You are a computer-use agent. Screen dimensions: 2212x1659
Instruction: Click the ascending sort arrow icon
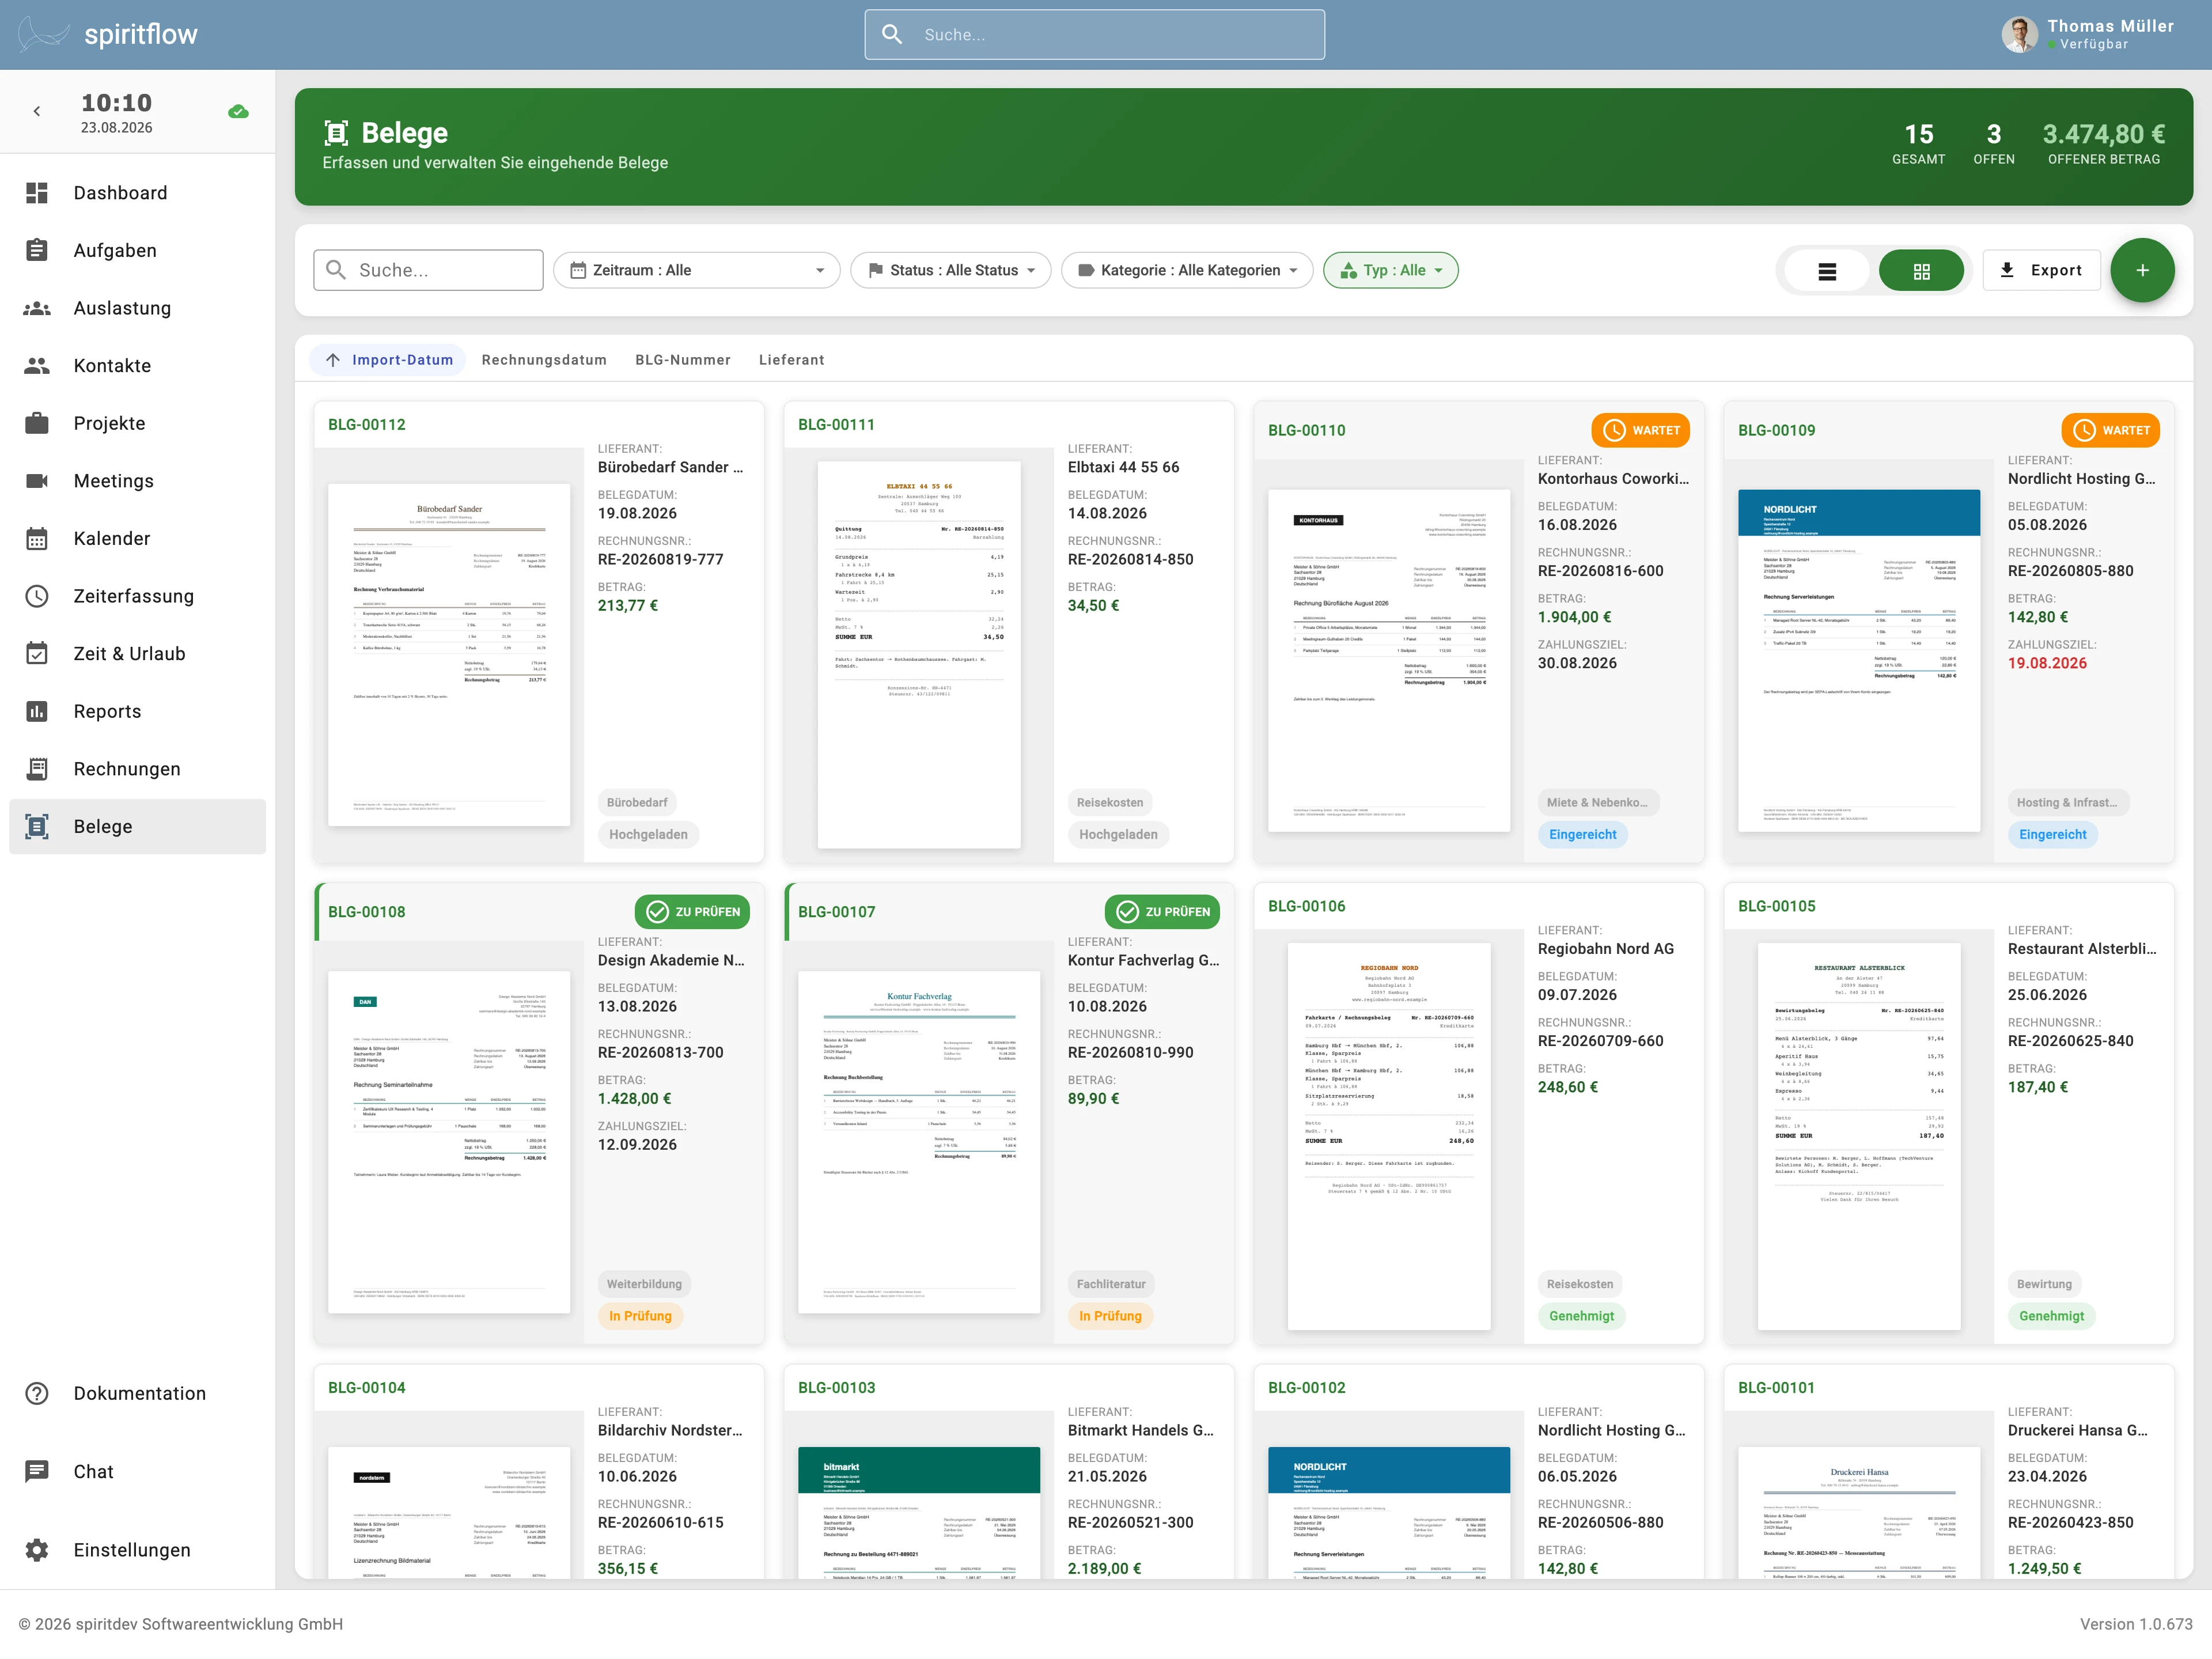333,360
